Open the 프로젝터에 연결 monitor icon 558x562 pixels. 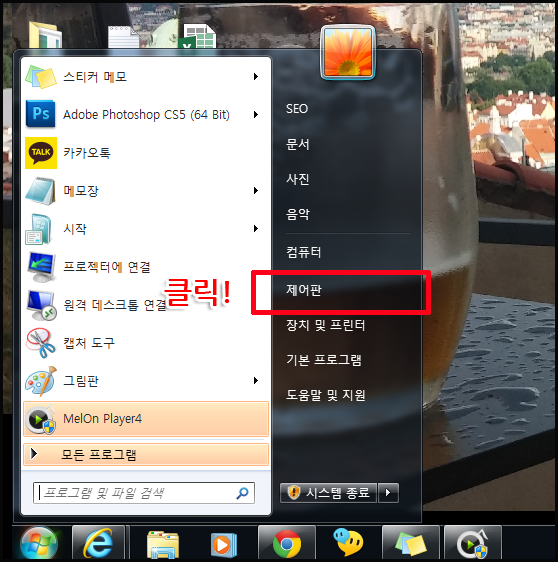pyautogui.click(x=42, y=267)
